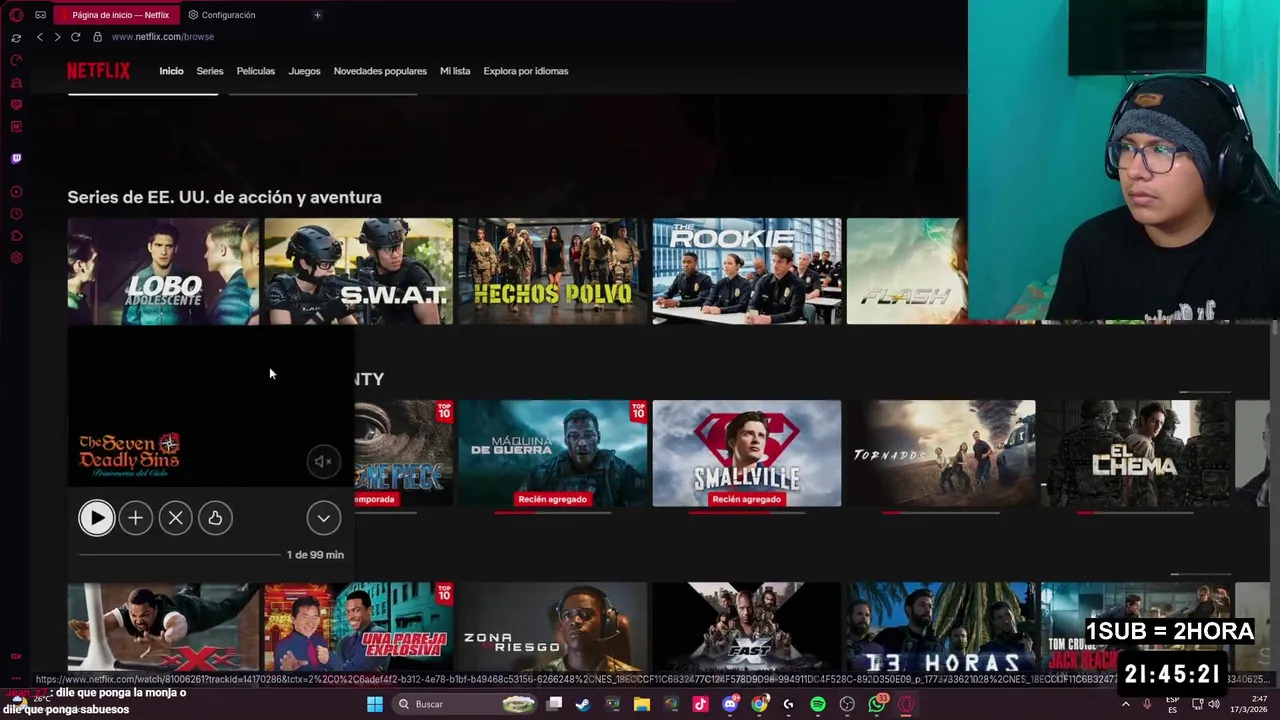Viewport: 1280px width, 720px height.
Task: Open Windows Start menu
Action: tap(375, 704)
